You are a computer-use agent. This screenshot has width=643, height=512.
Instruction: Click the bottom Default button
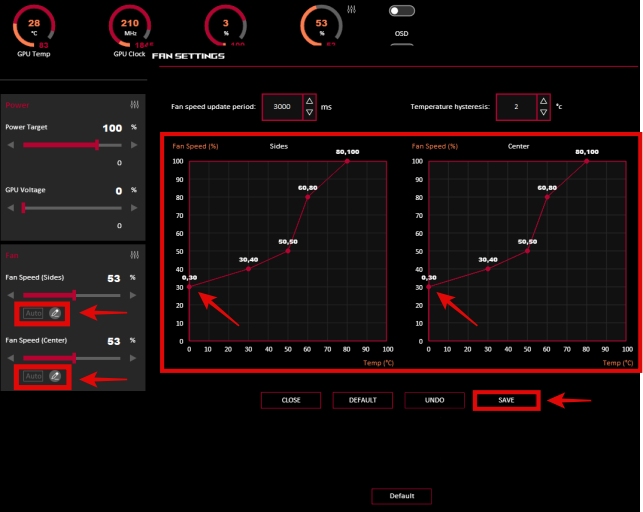click(x=402, y=496)
